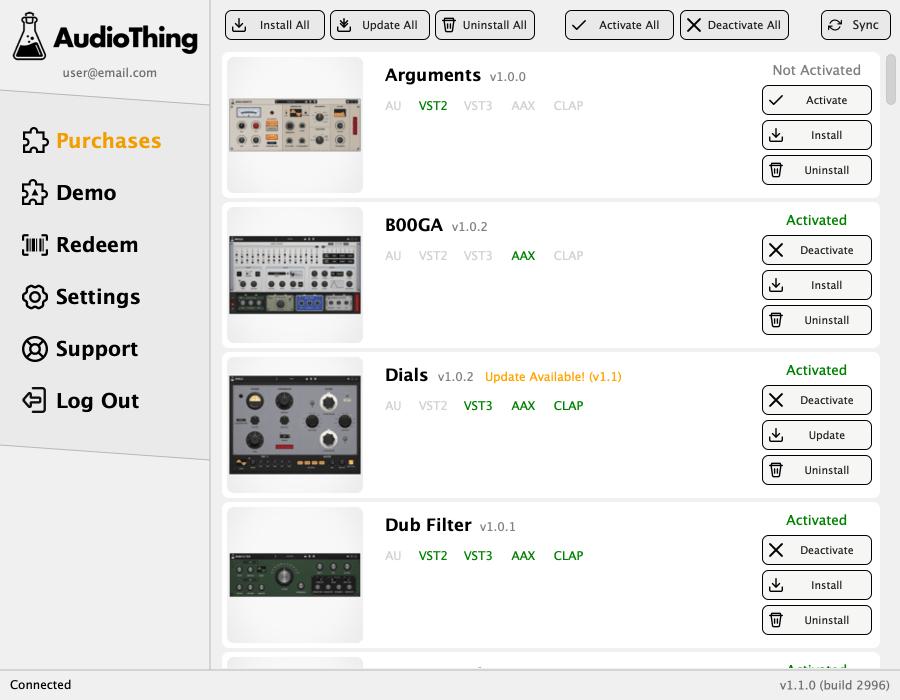Viewport: 900px width, 700px height.
Task: Click the AudioThing flask logo
Action: 27,37
